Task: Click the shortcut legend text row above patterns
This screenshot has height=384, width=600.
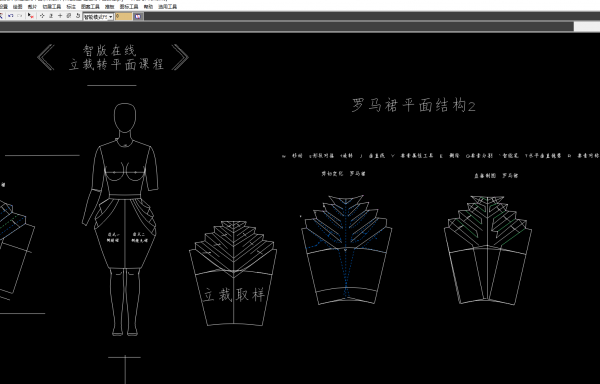Action: point(440,156)
